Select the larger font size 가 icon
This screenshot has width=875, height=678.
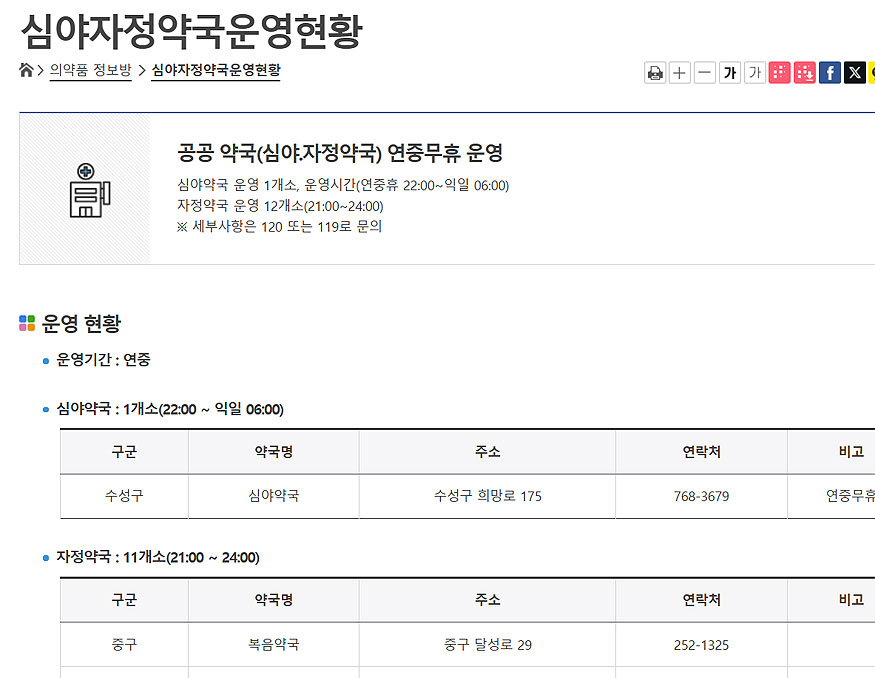tap(732, 72)
